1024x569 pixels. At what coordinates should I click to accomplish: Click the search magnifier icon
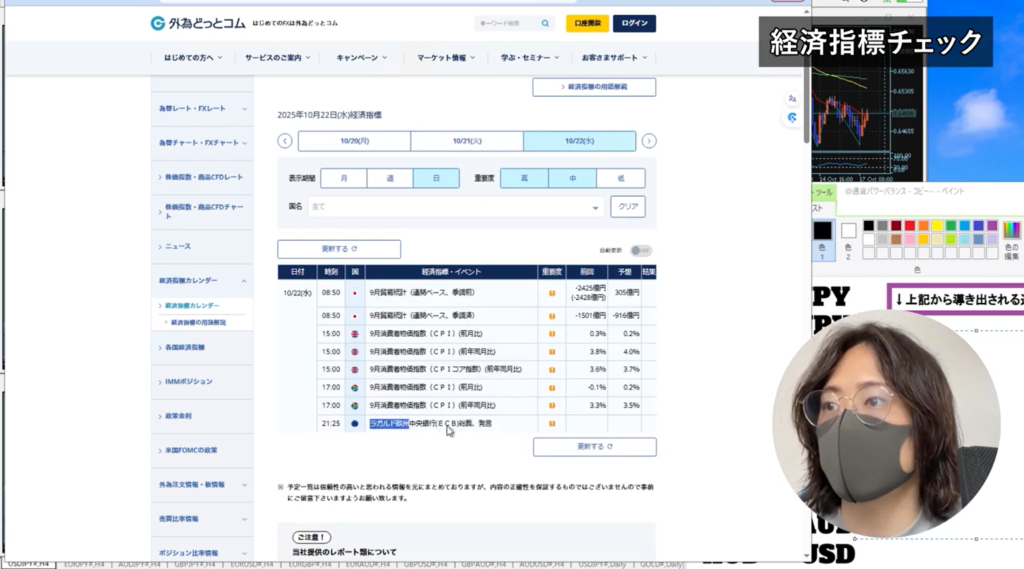click(545, 23)
